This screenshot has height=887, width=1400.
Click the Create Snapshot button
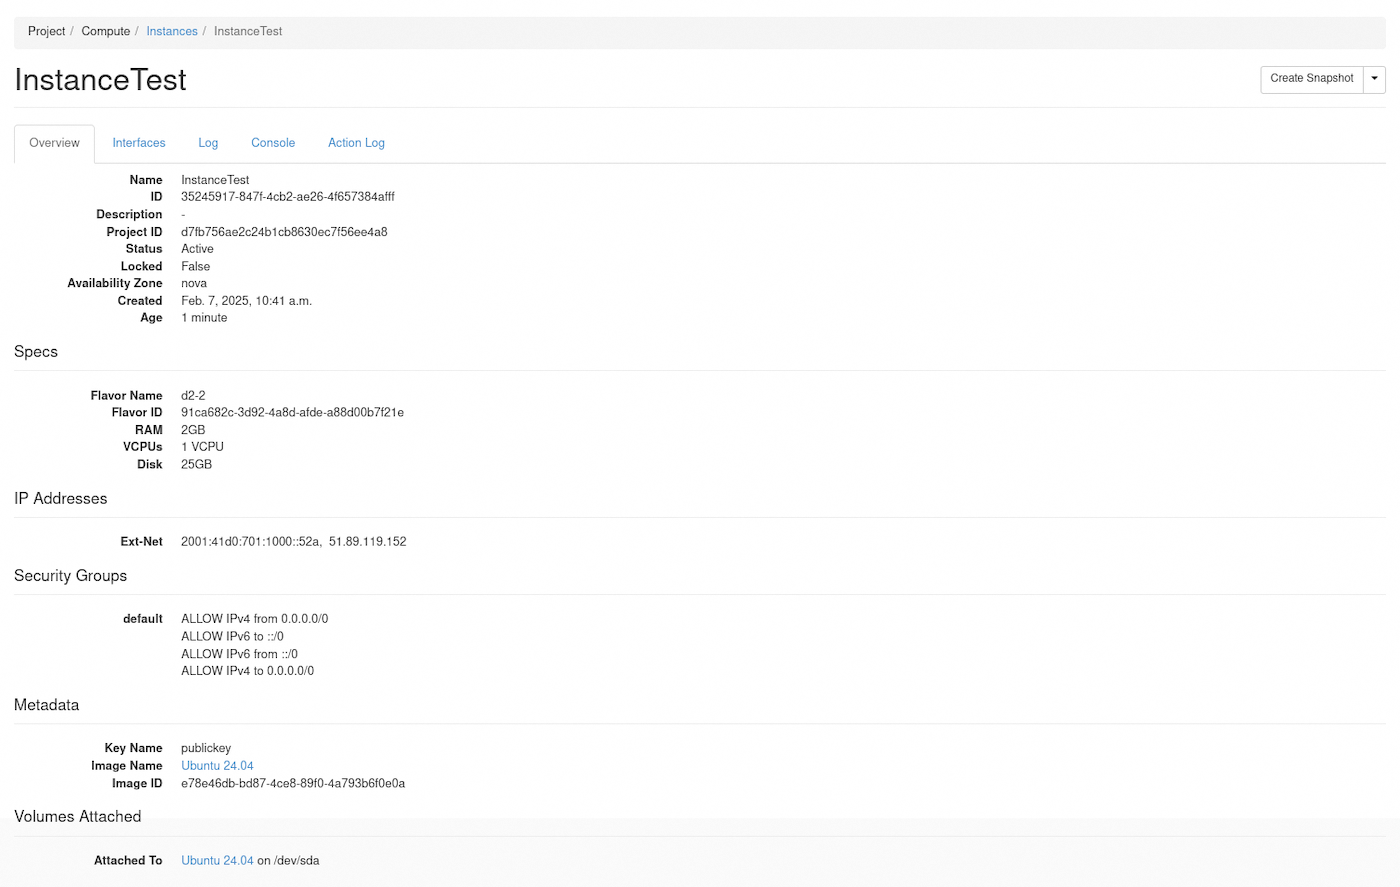click(x=1311, y=79)
